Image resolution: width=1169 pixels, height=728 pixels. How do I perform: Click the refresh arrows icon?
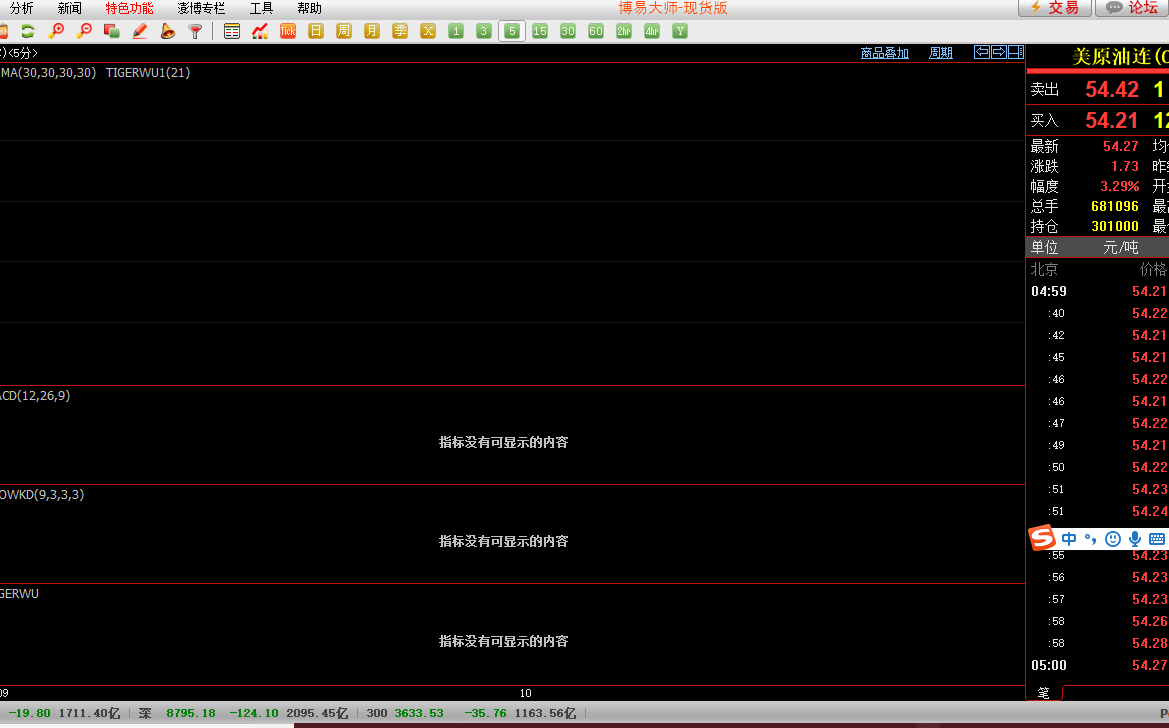[28, 31]
